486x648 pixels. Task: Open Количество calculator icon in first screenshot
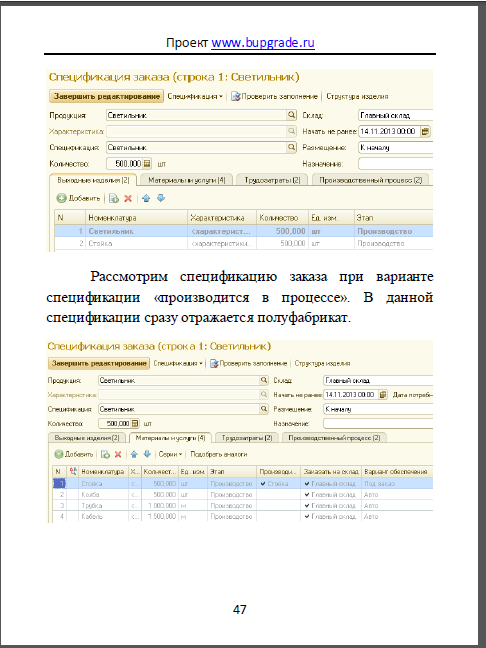coord(147,164)
